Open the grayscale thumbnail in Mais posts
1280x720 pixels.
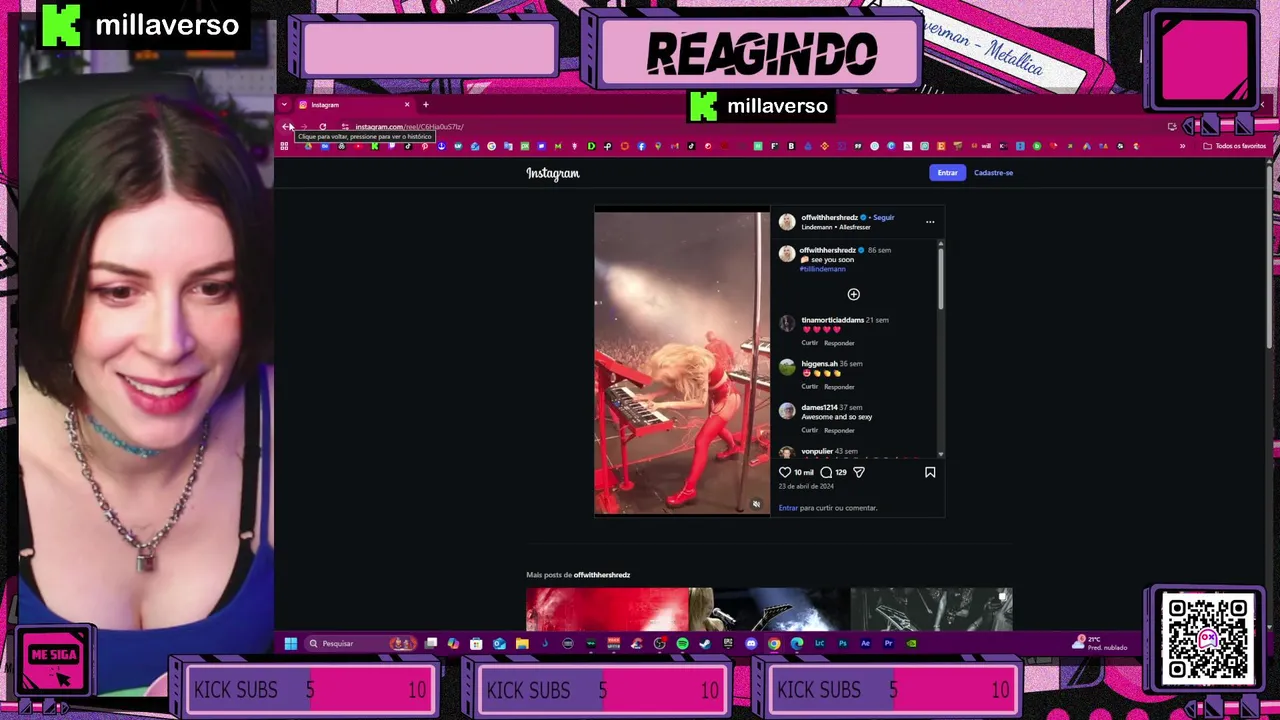[931, 609]
